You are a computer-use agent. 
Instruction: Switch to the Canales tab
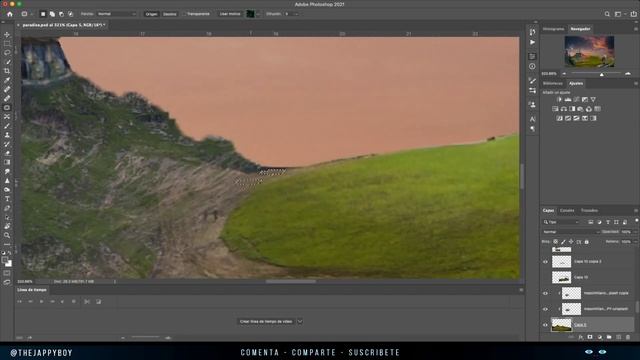point(567,211)
